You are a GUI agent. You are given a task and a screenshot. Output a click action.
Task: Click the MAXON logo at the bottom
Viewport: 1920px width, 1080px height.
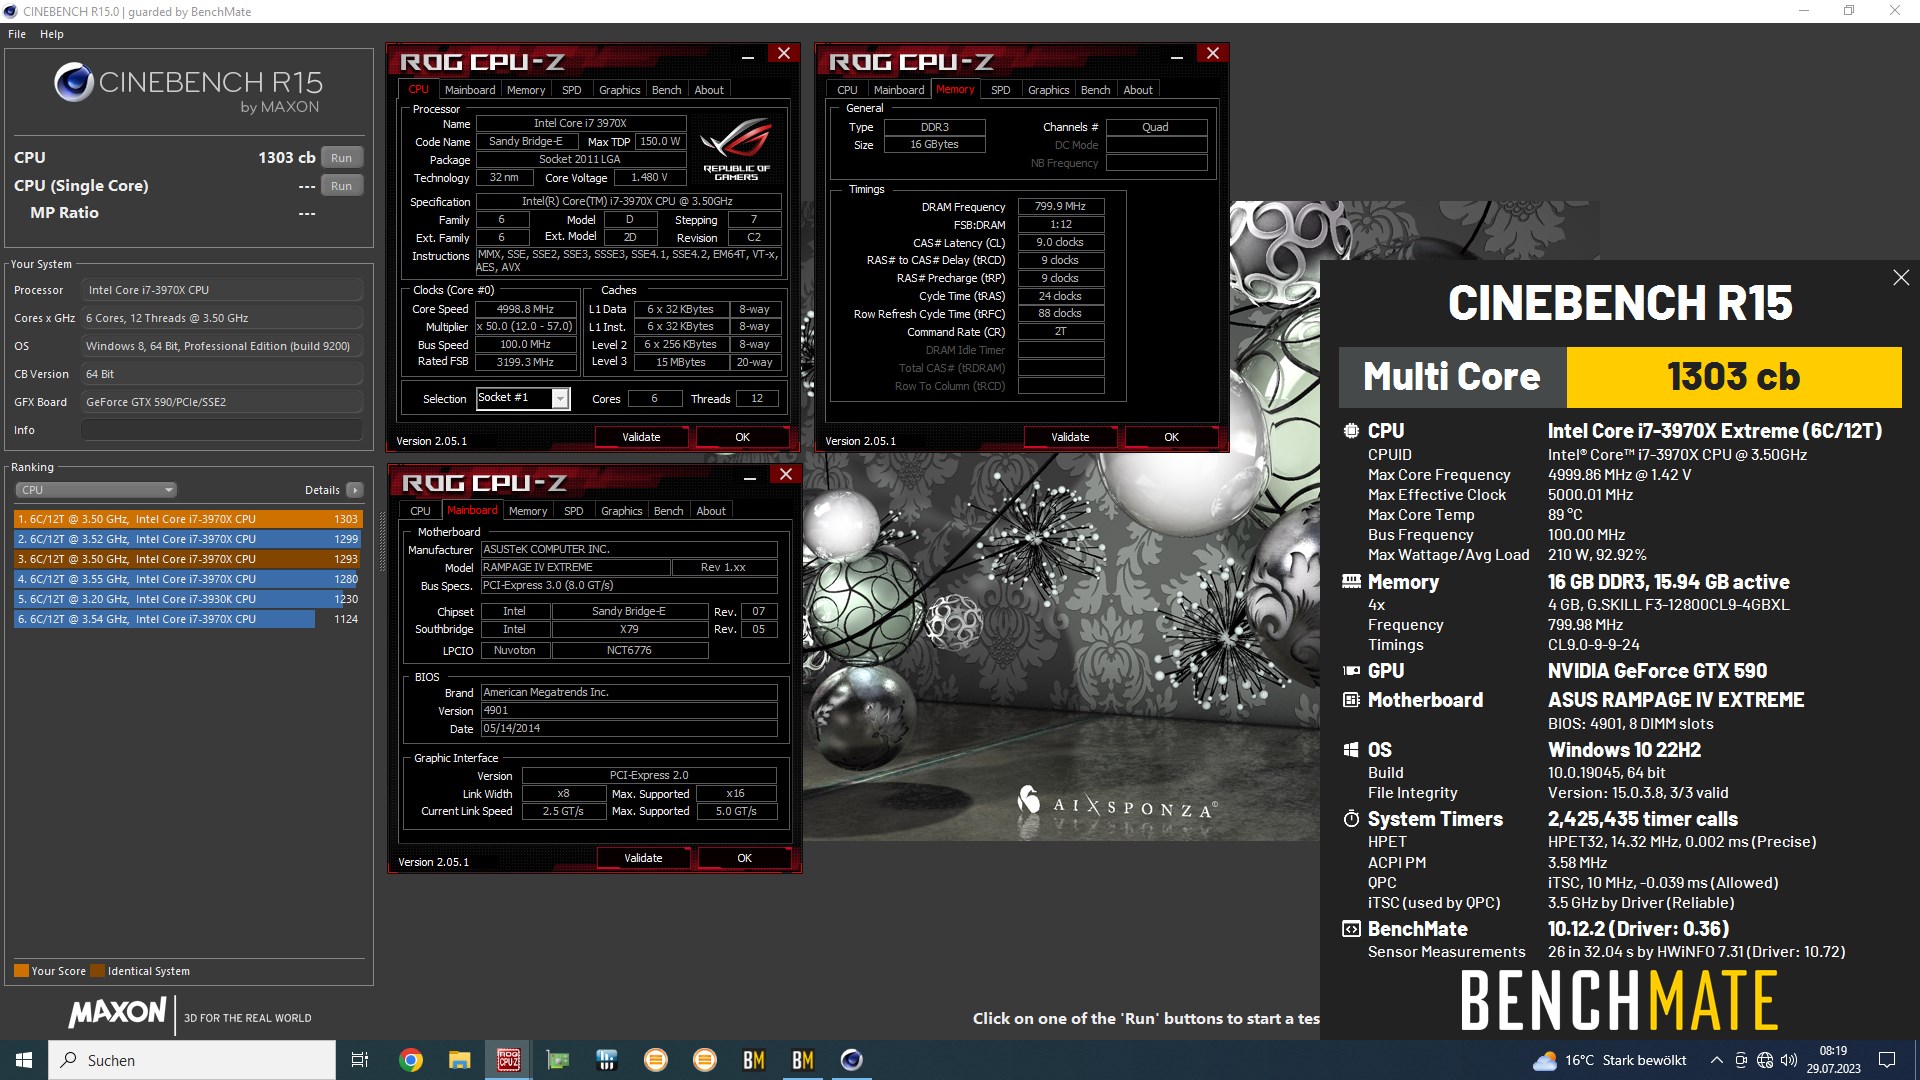click(x=117, y=1013)
